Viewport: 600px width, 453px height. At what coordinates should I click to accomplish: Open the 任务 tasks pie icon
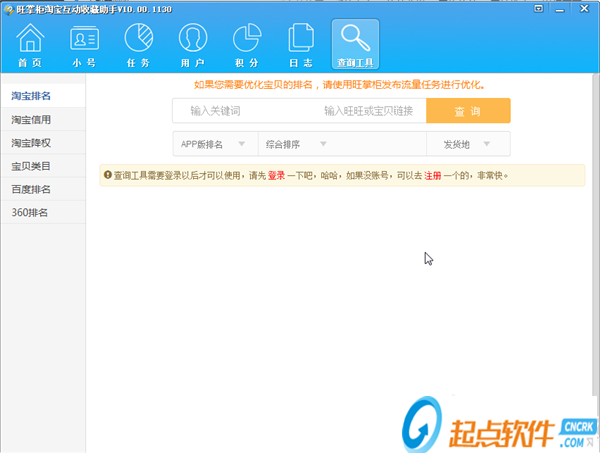139,45
